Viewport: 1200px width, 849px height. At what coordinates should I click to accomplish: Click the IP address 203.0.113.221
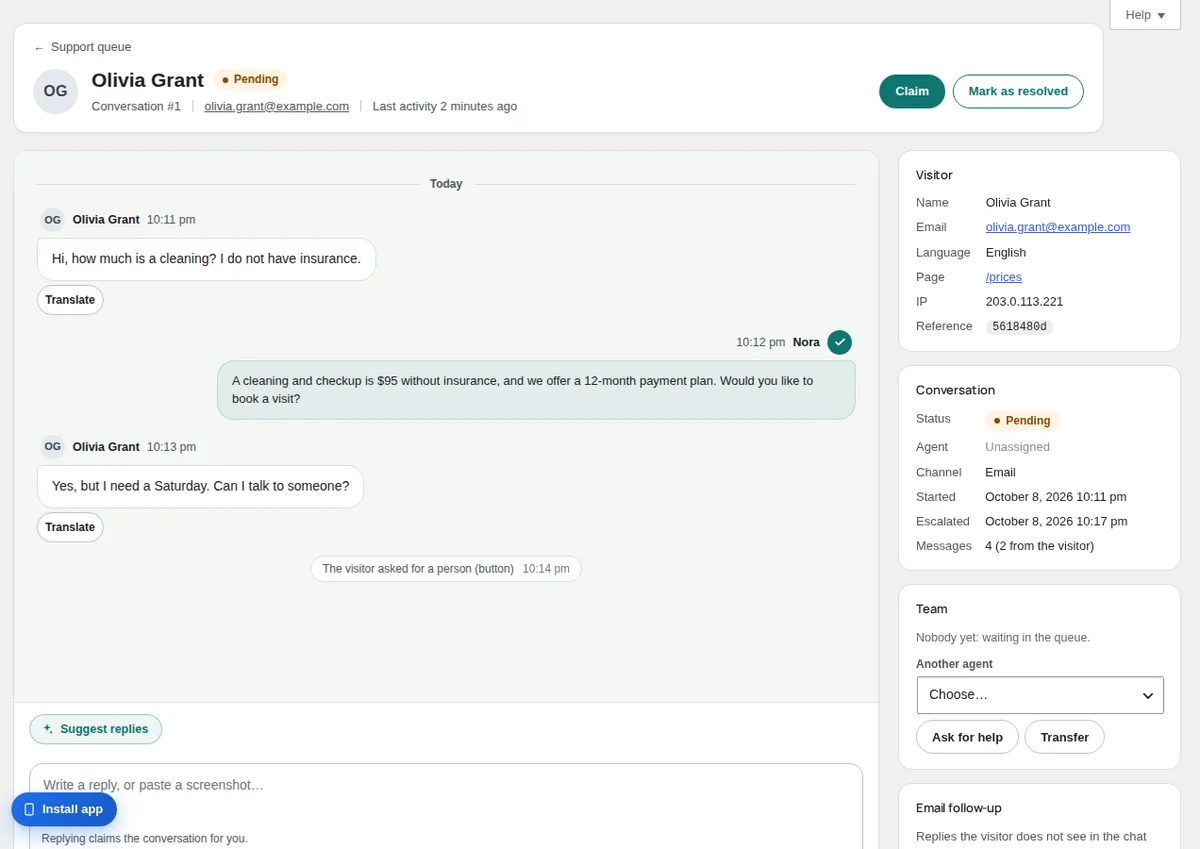[1024, 301]
